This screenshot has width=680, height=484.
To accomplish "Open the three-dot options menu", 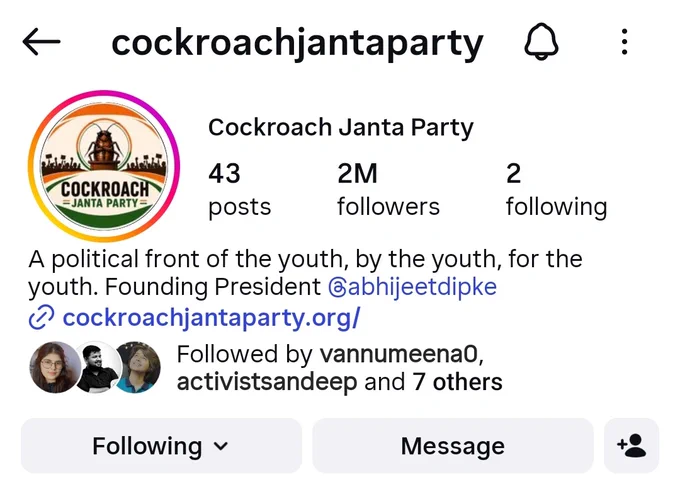I will click(x=624, y=42).
